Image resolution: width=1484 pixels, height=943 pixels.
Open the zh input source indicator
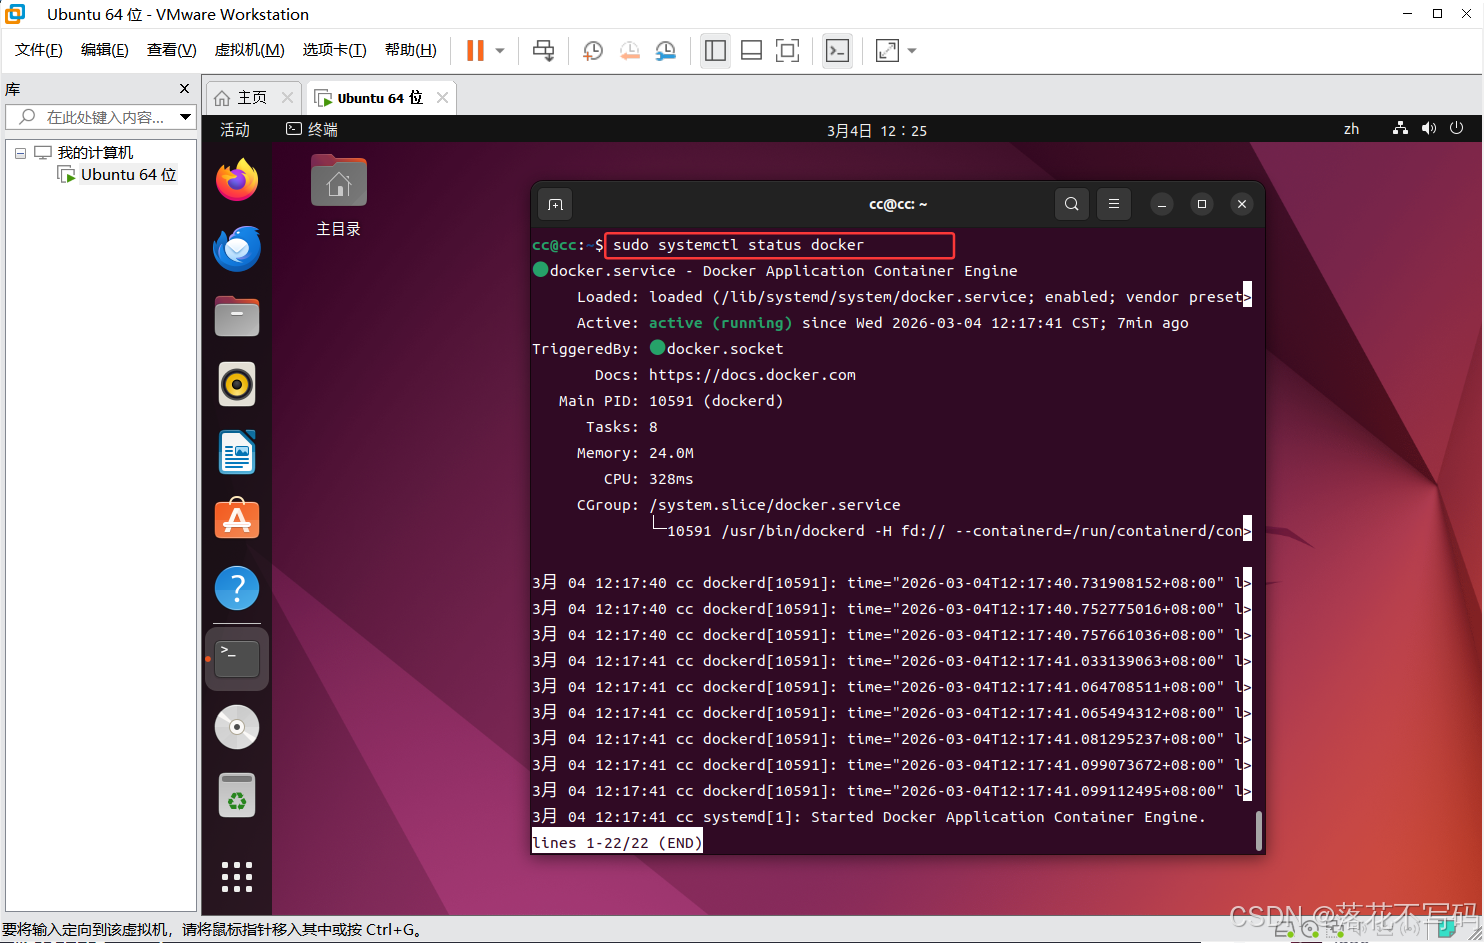click(1351, 129)
